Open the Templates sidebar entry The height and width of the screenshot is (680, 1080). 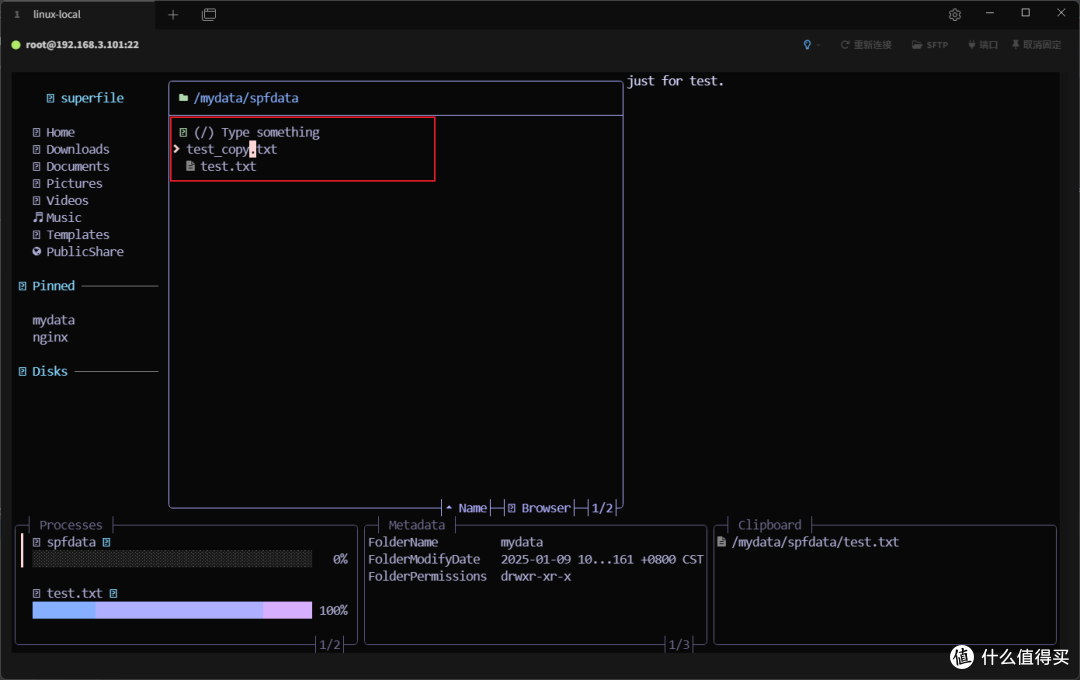(x=70, y=235)
